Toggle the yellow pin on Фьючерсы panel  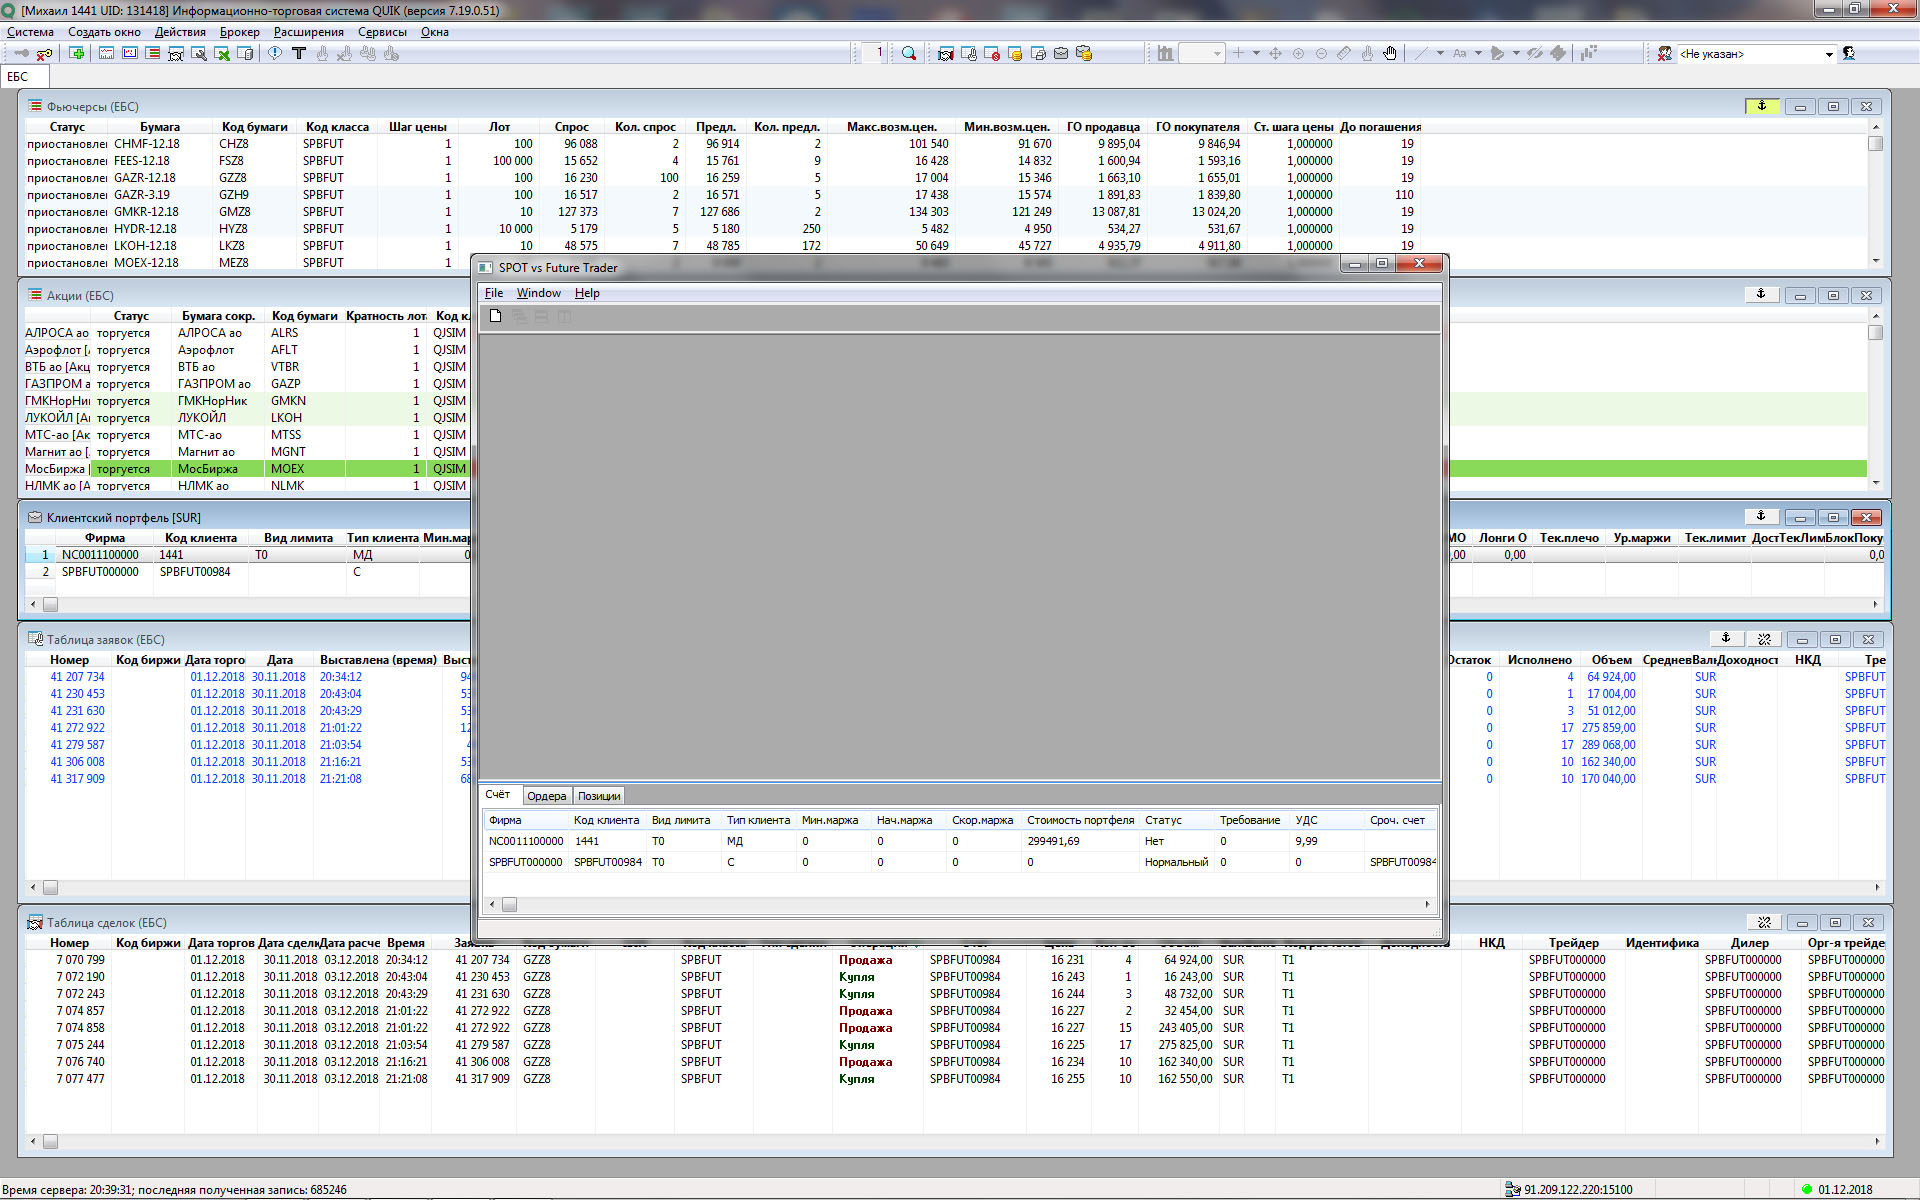[1761, 106]
